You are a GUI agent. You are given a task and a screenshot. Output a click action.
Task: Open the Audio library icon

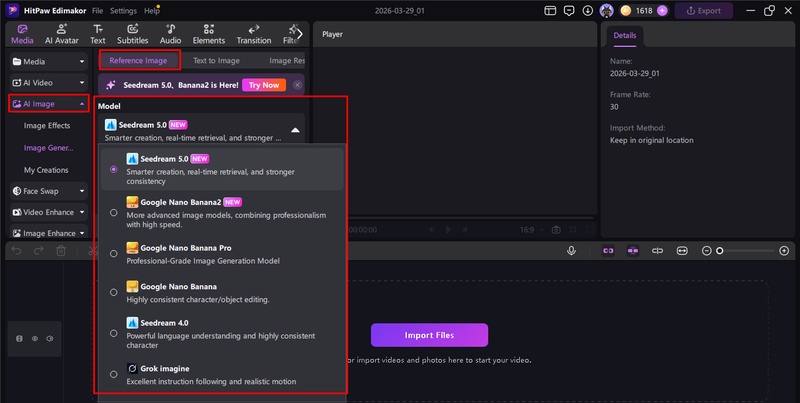(170, 34)
